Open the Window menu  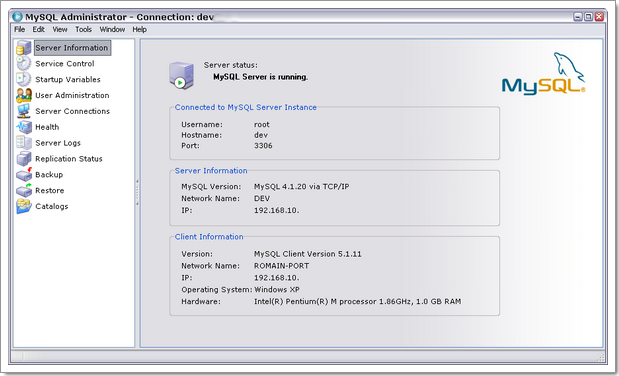[112, 30]
